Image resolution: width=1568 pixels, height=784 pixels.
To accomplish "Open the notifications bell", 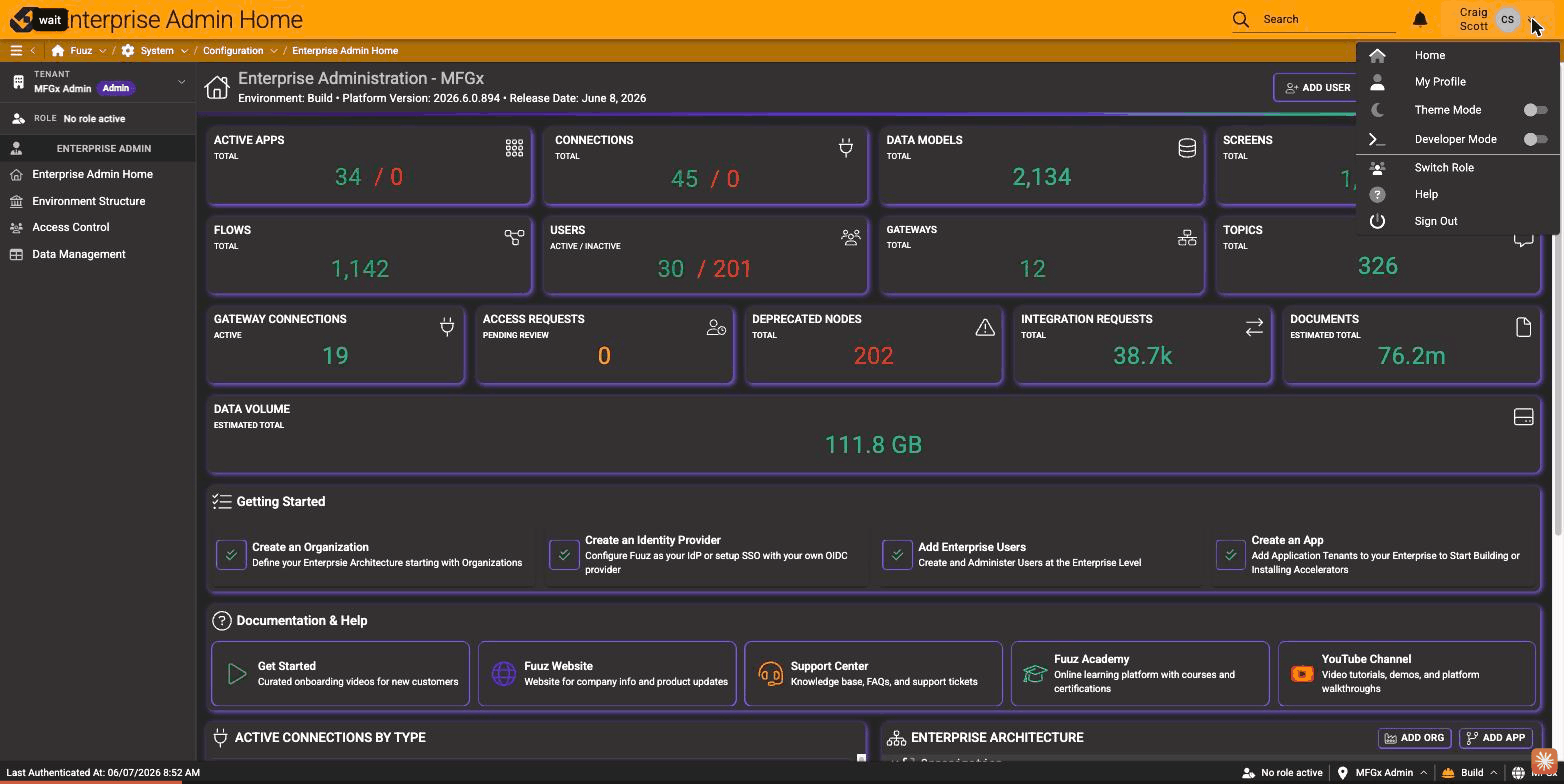I will tap(1420, 19).
